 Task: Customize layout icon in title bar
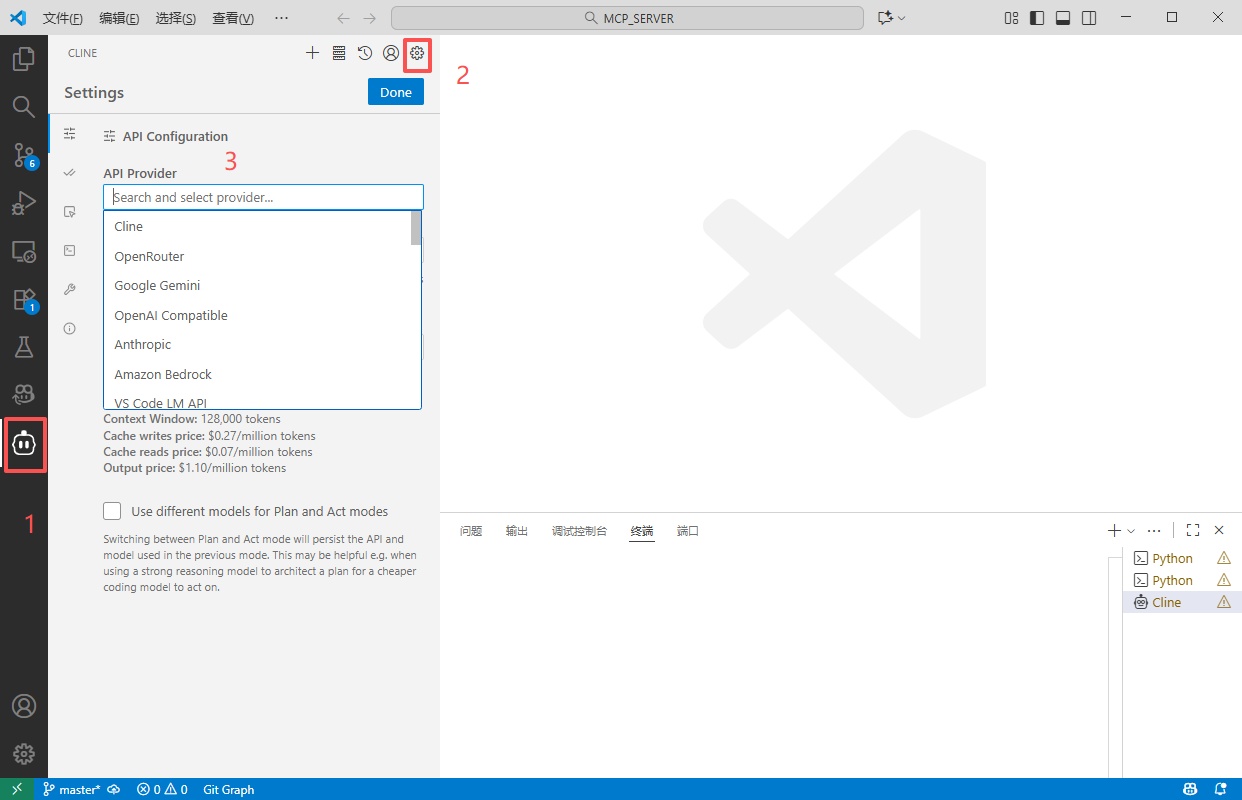pos(1011,18)
